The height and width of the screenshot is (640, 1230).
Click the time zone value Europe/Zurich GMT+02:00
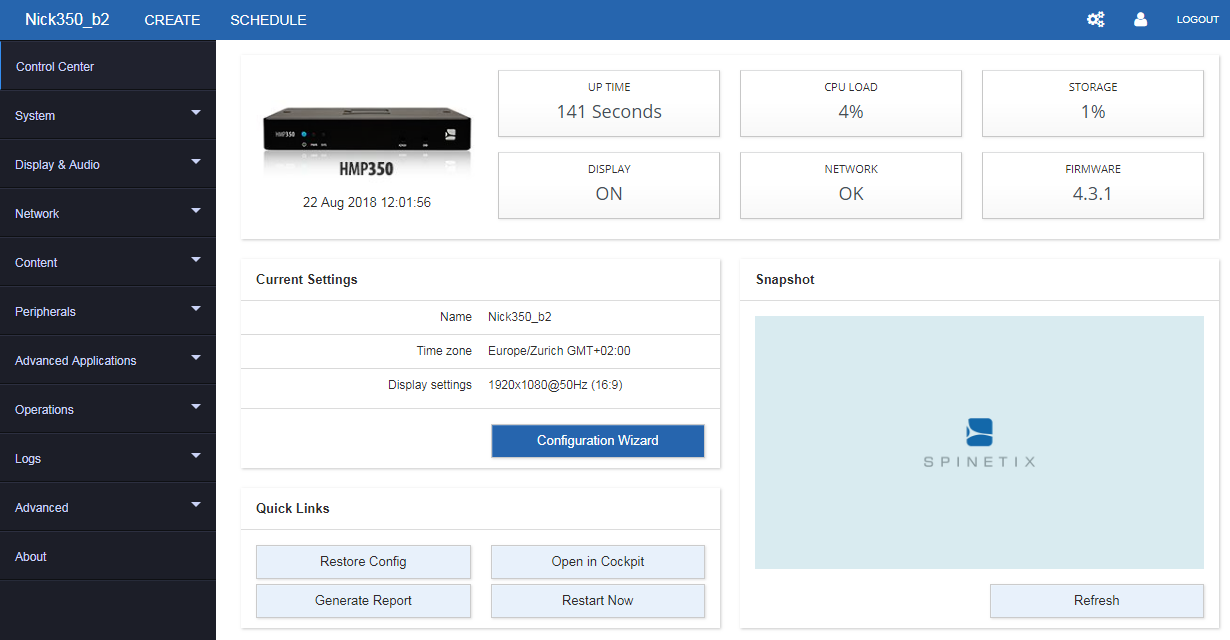[x=559, y=351]
